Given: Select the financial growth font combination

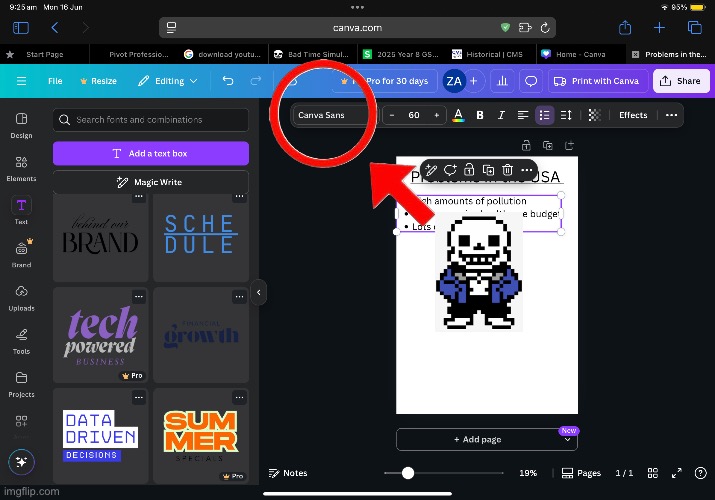Looking at the screenshot, I should tap(201, 335).
